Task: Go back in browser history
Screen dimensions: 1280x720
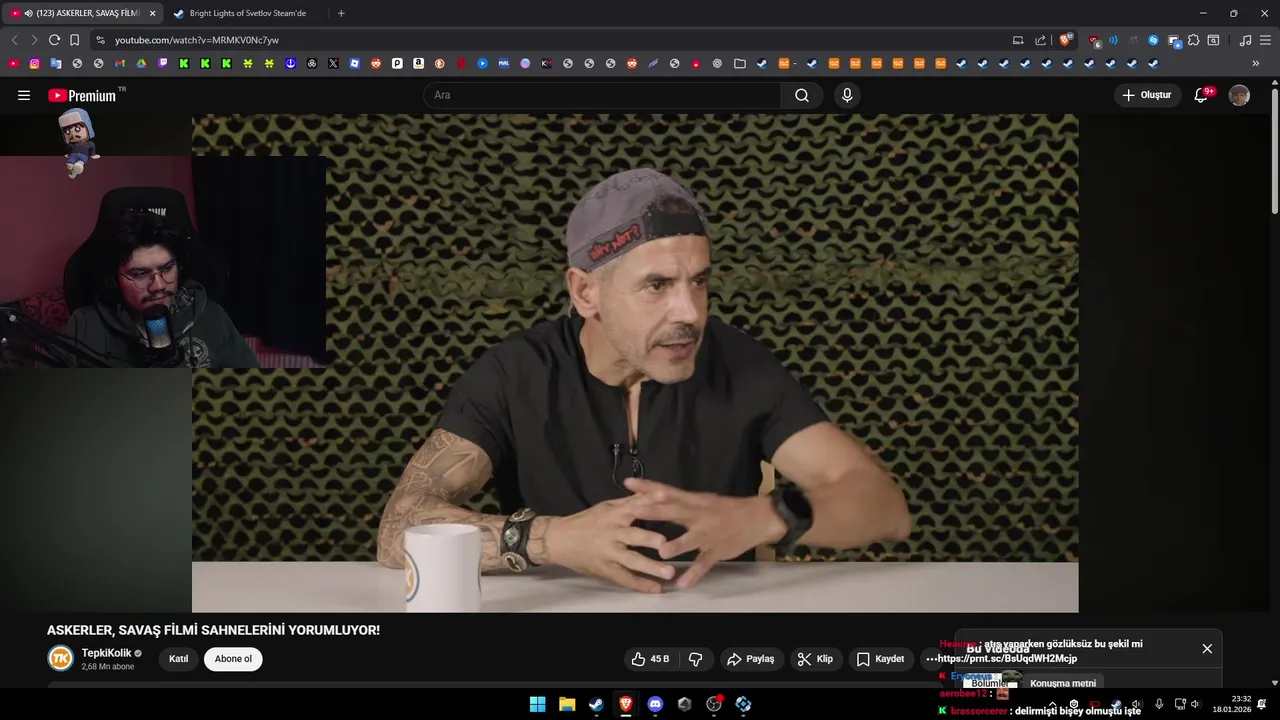Action: 14,40
